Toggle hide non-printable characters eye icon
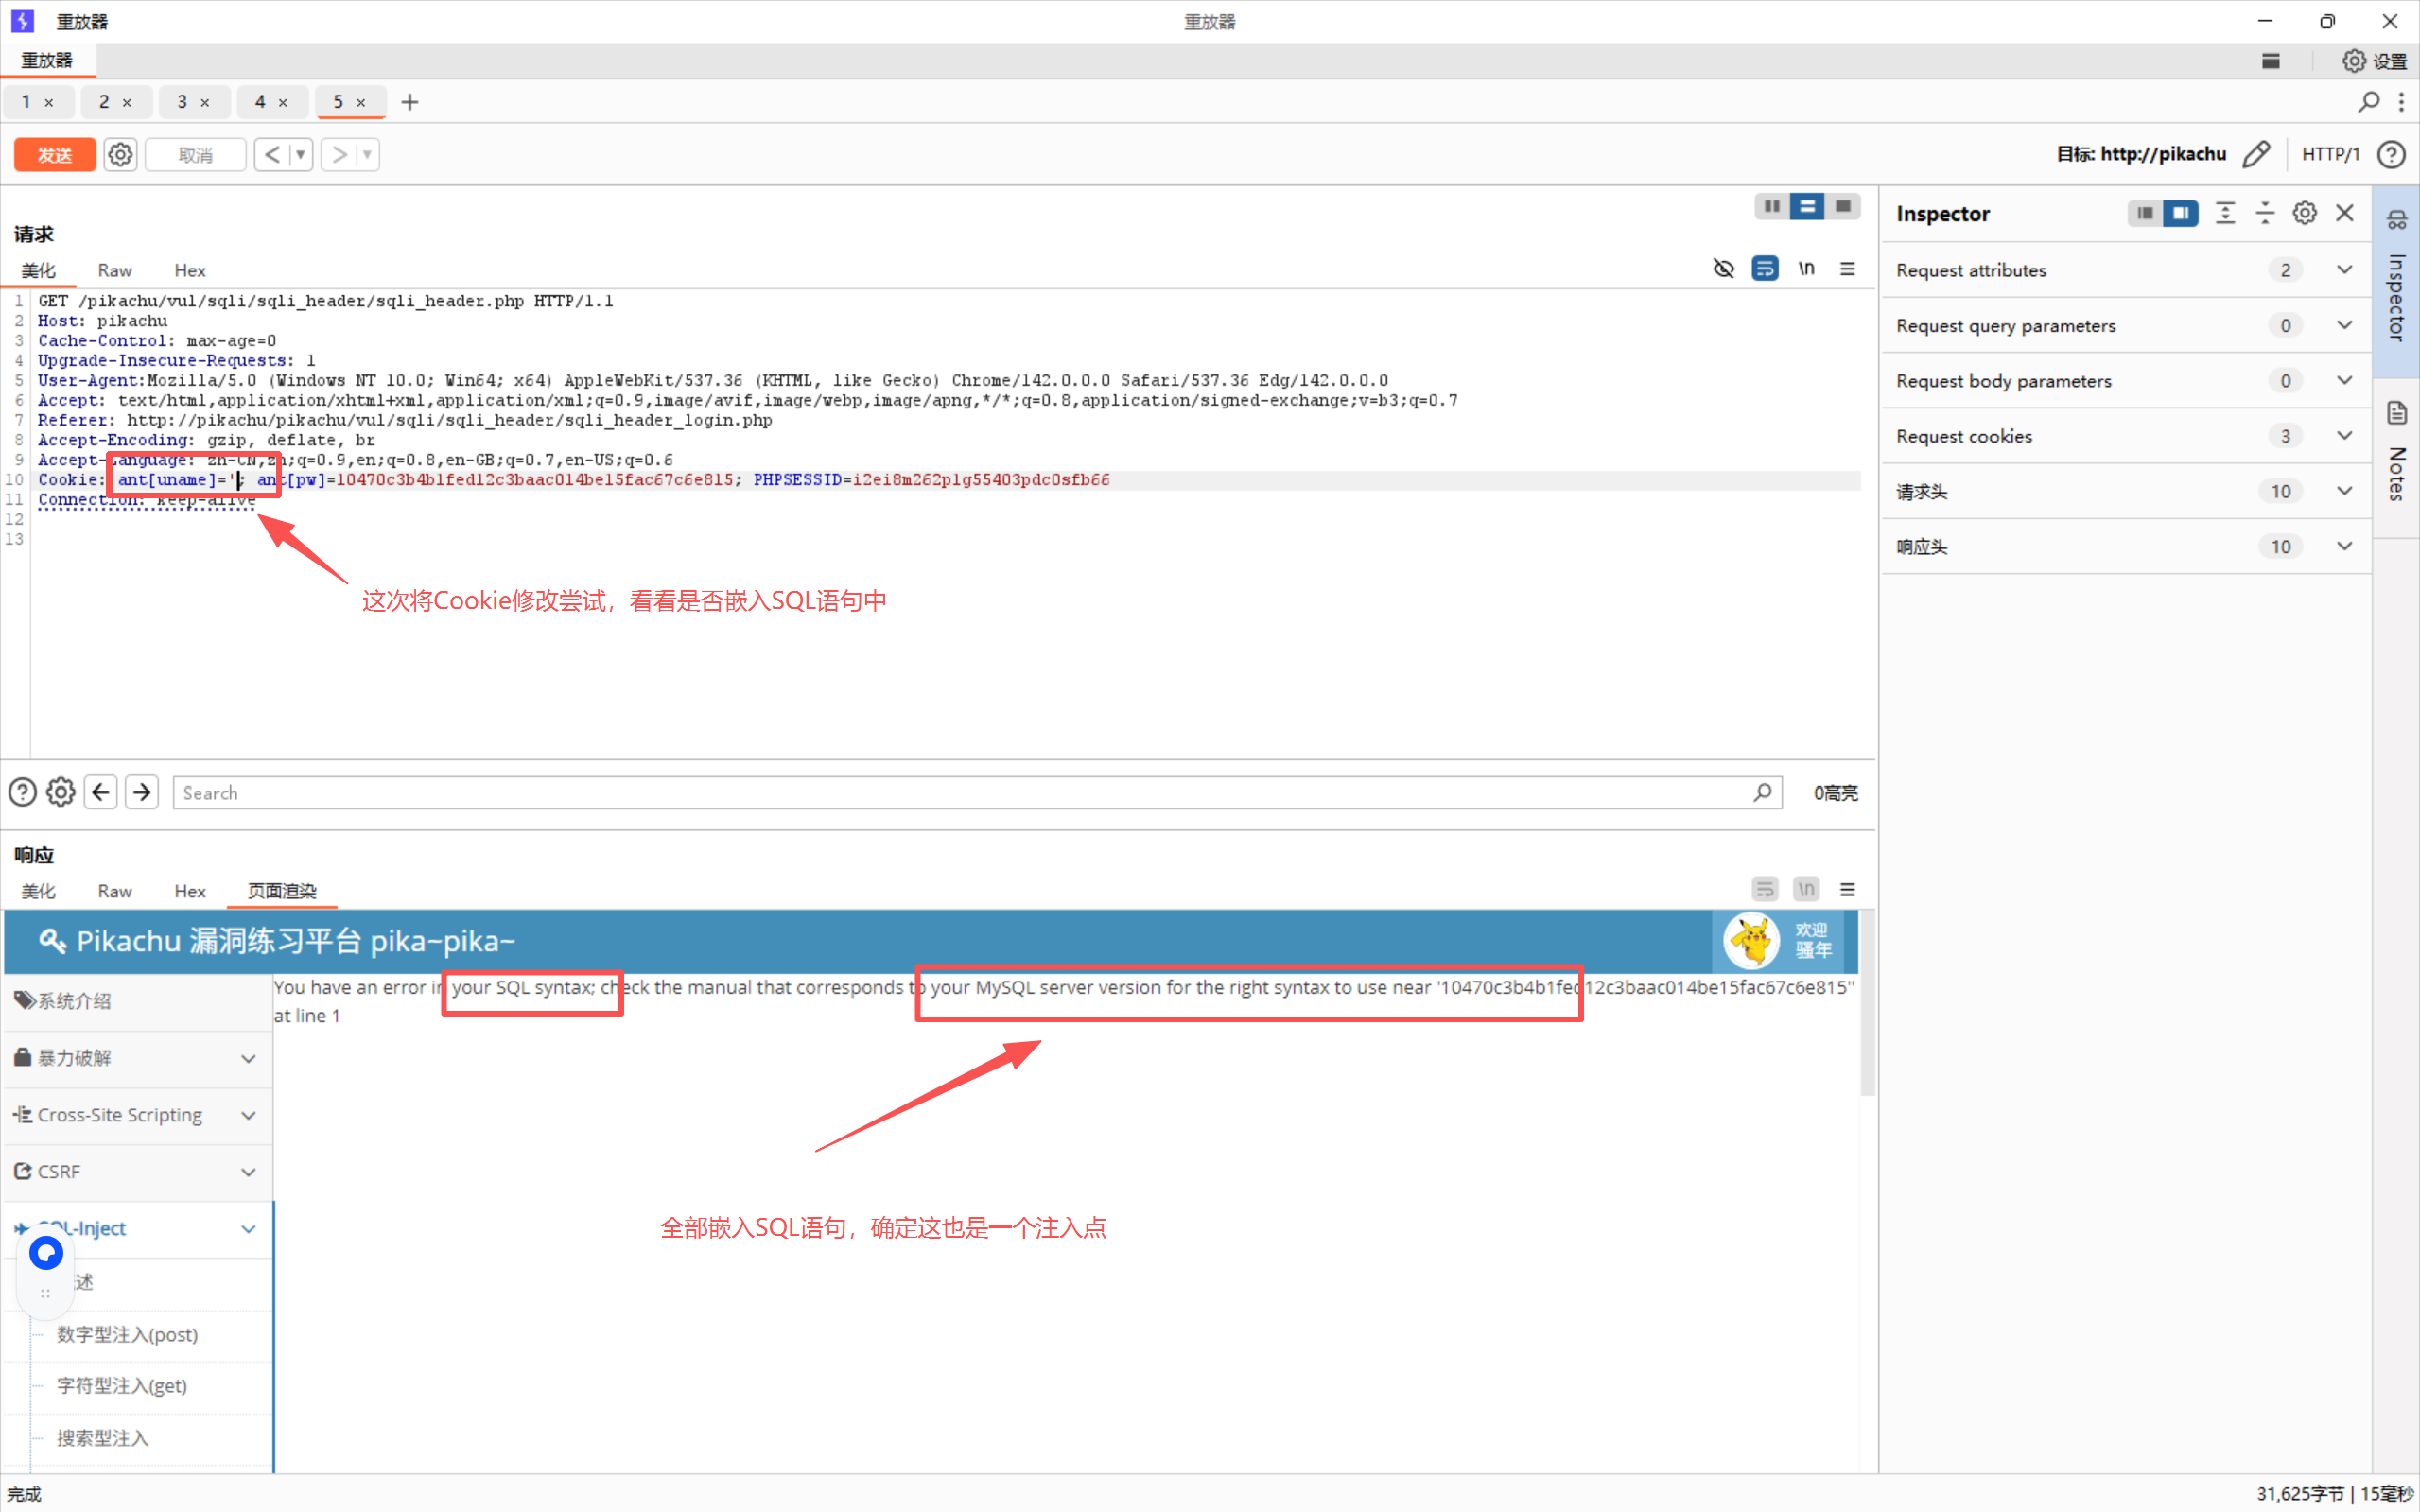 click(x=1723, y=269)
